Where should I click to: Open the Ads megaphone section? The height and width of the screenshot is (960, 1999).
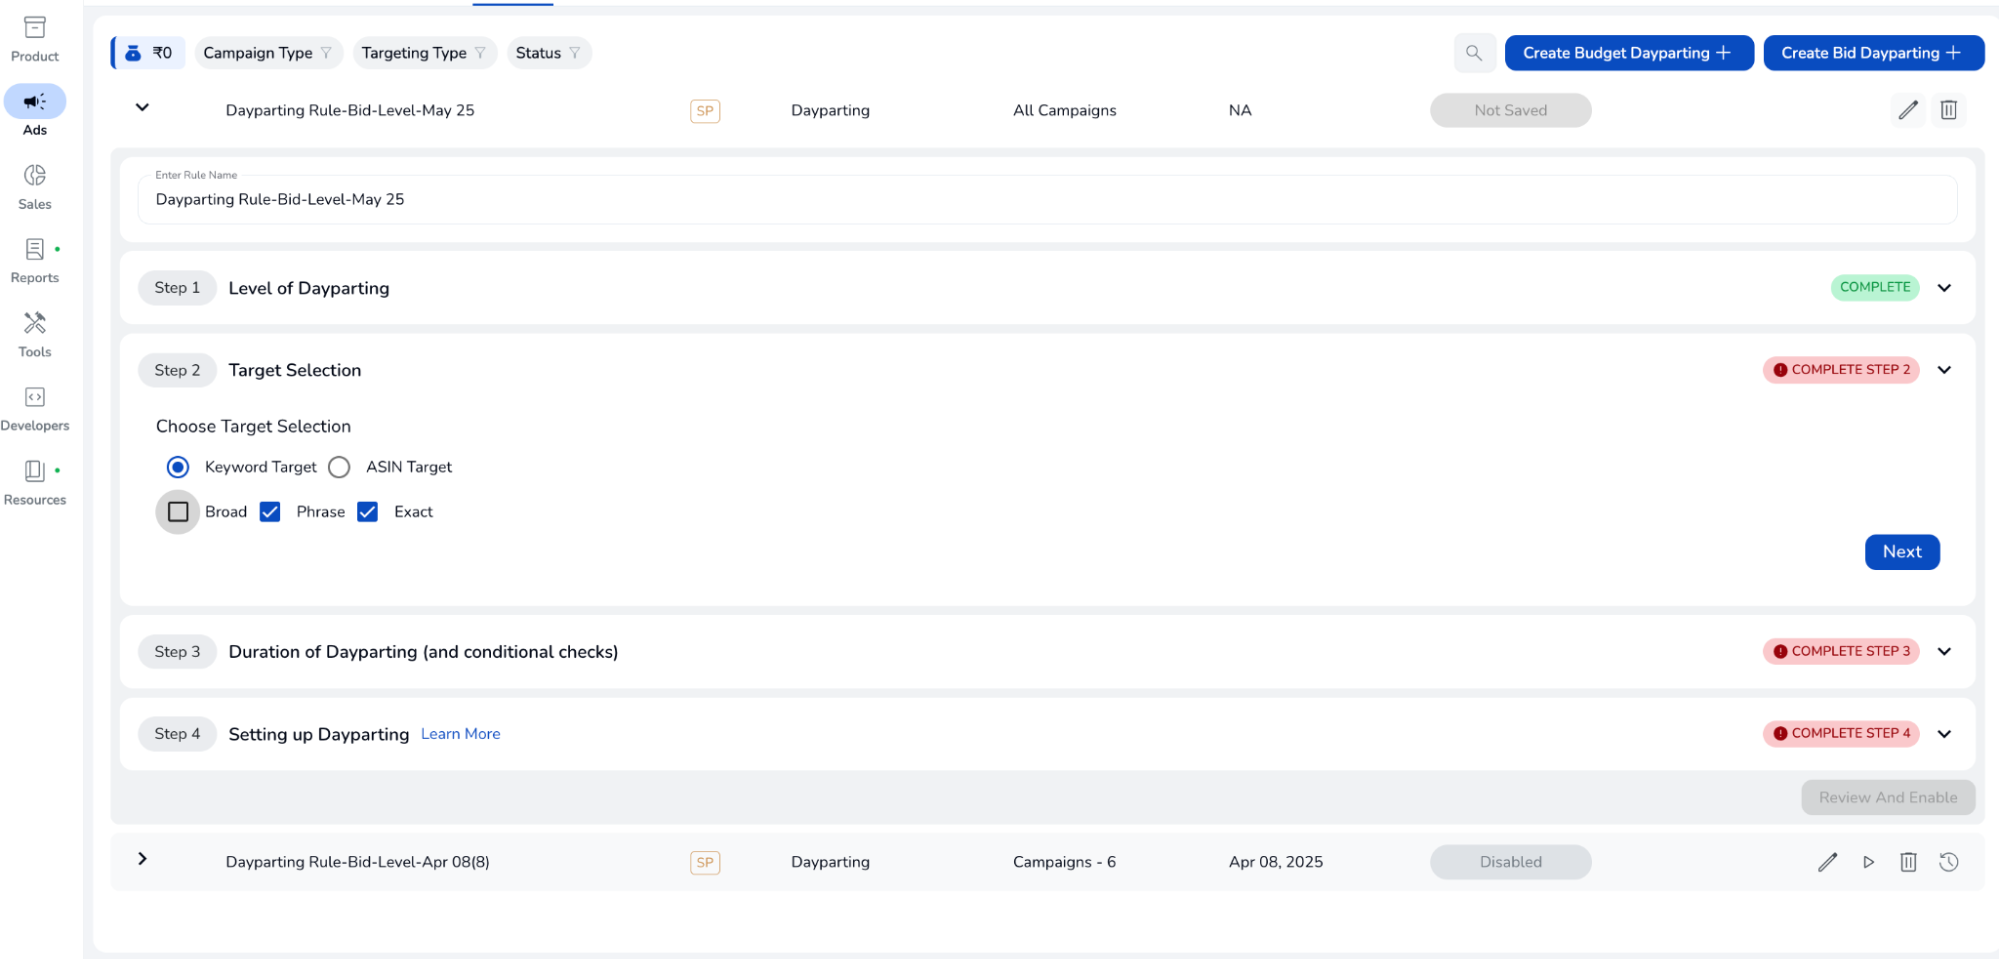click(x=35, y=111)
